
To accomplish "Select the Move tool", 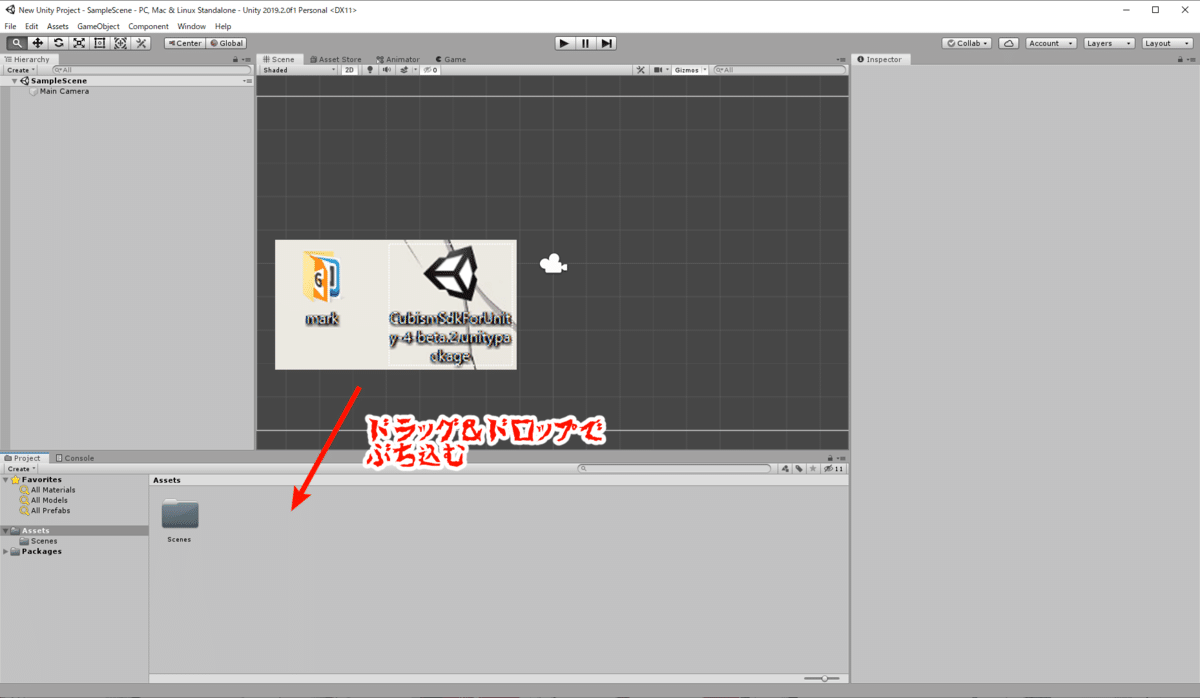I will pos(37,43).
